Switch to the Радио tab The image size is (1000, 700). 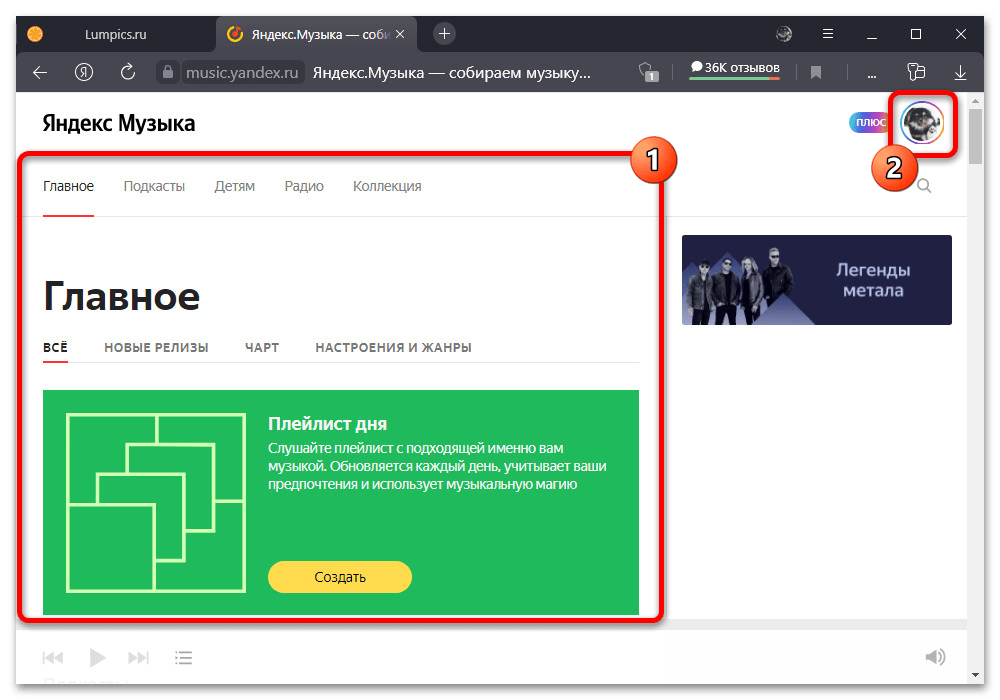304,186
